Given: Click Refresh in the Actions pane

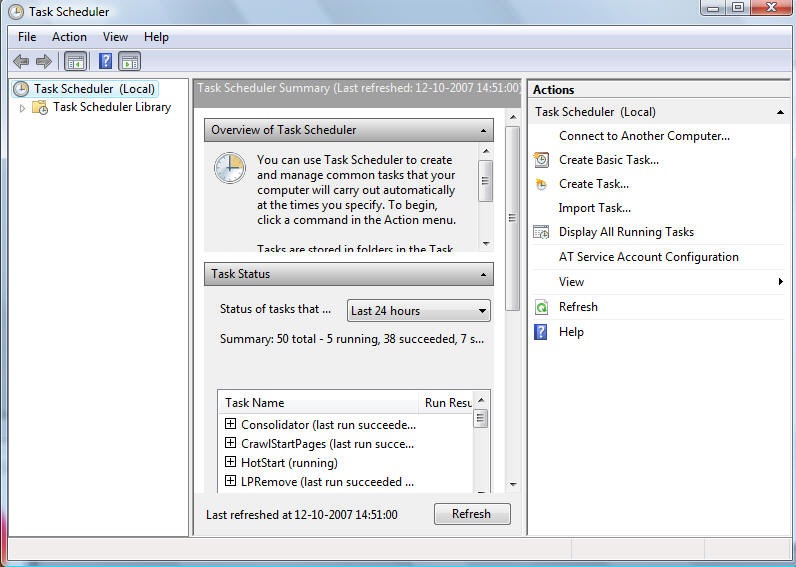Looking at the screenshot, I should (578, 307).
